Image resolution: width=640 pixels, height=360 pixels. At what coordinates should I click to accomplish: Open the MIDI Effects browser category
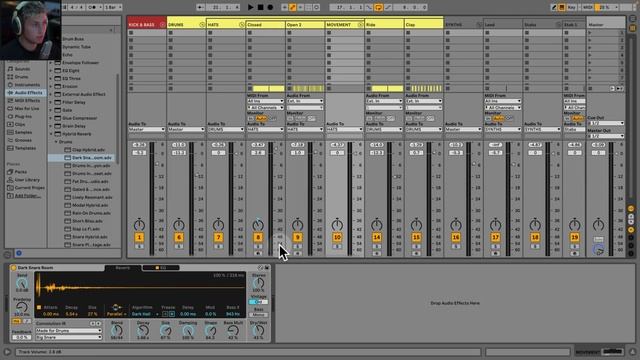(x=27, y=100)
